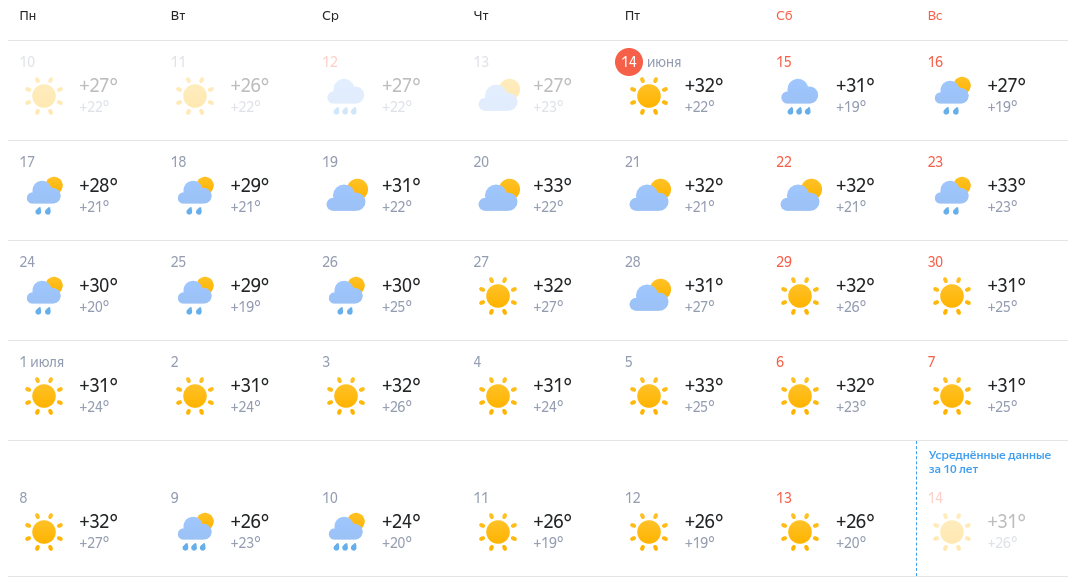Click the rainy icon for July 9
Image resolution: width=1091 pixels, height=582 pixels.
tap(196, 532)
